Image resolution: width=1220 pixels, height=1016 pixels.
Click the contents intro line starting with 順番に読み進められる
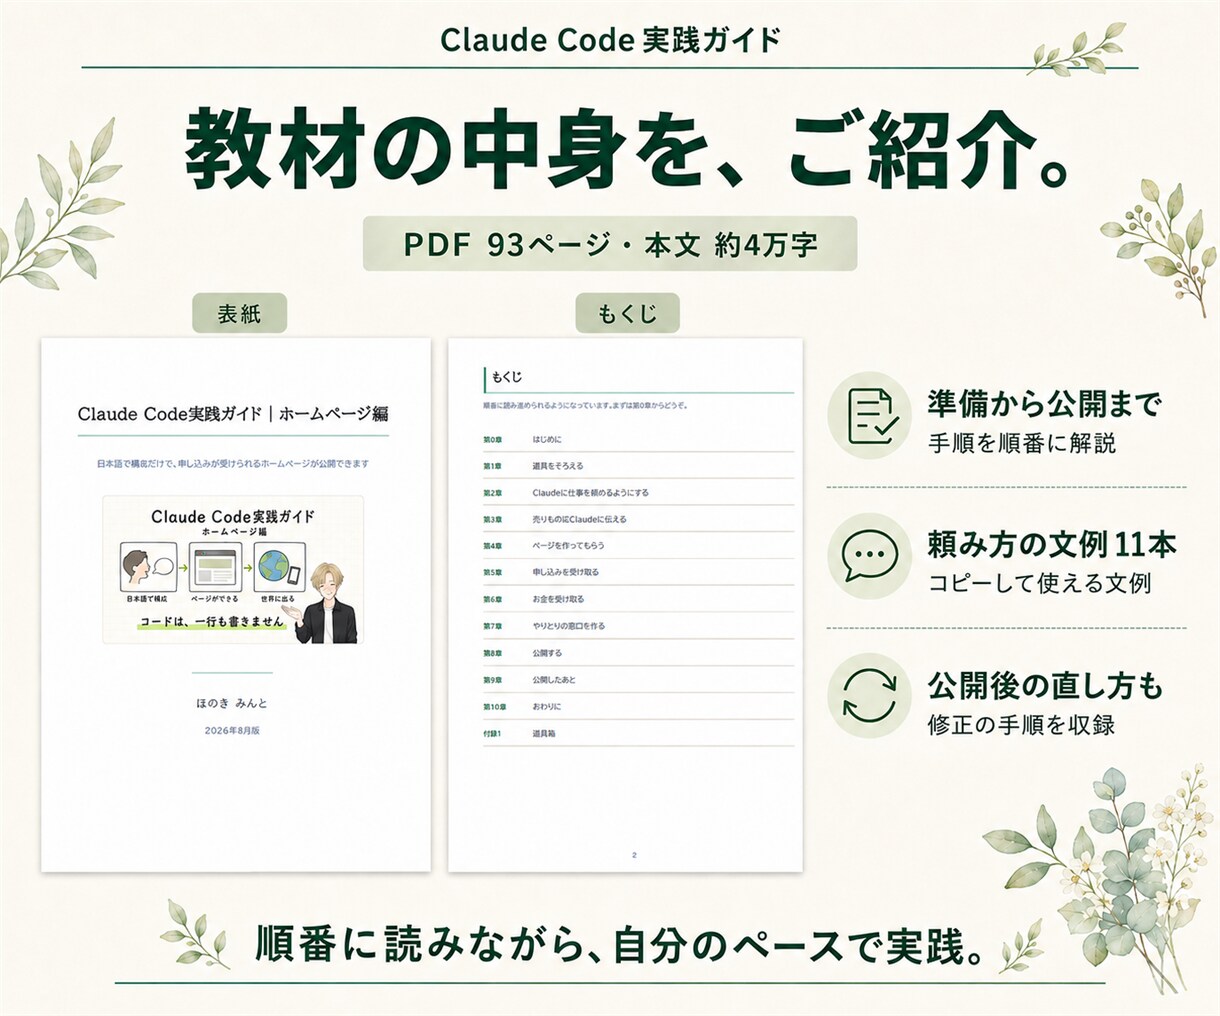tap(585, 406)
